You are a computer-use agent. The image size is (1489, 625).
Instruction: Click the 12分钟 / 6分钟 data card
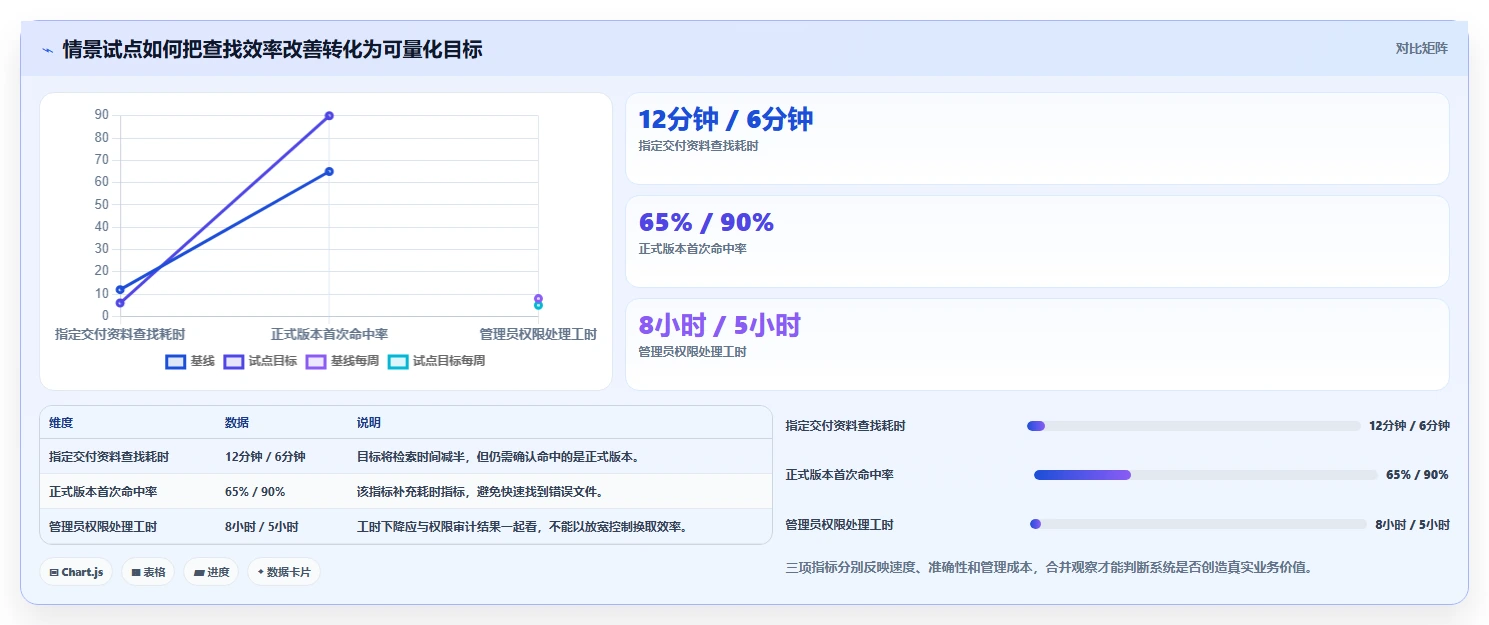(1037, 138)
